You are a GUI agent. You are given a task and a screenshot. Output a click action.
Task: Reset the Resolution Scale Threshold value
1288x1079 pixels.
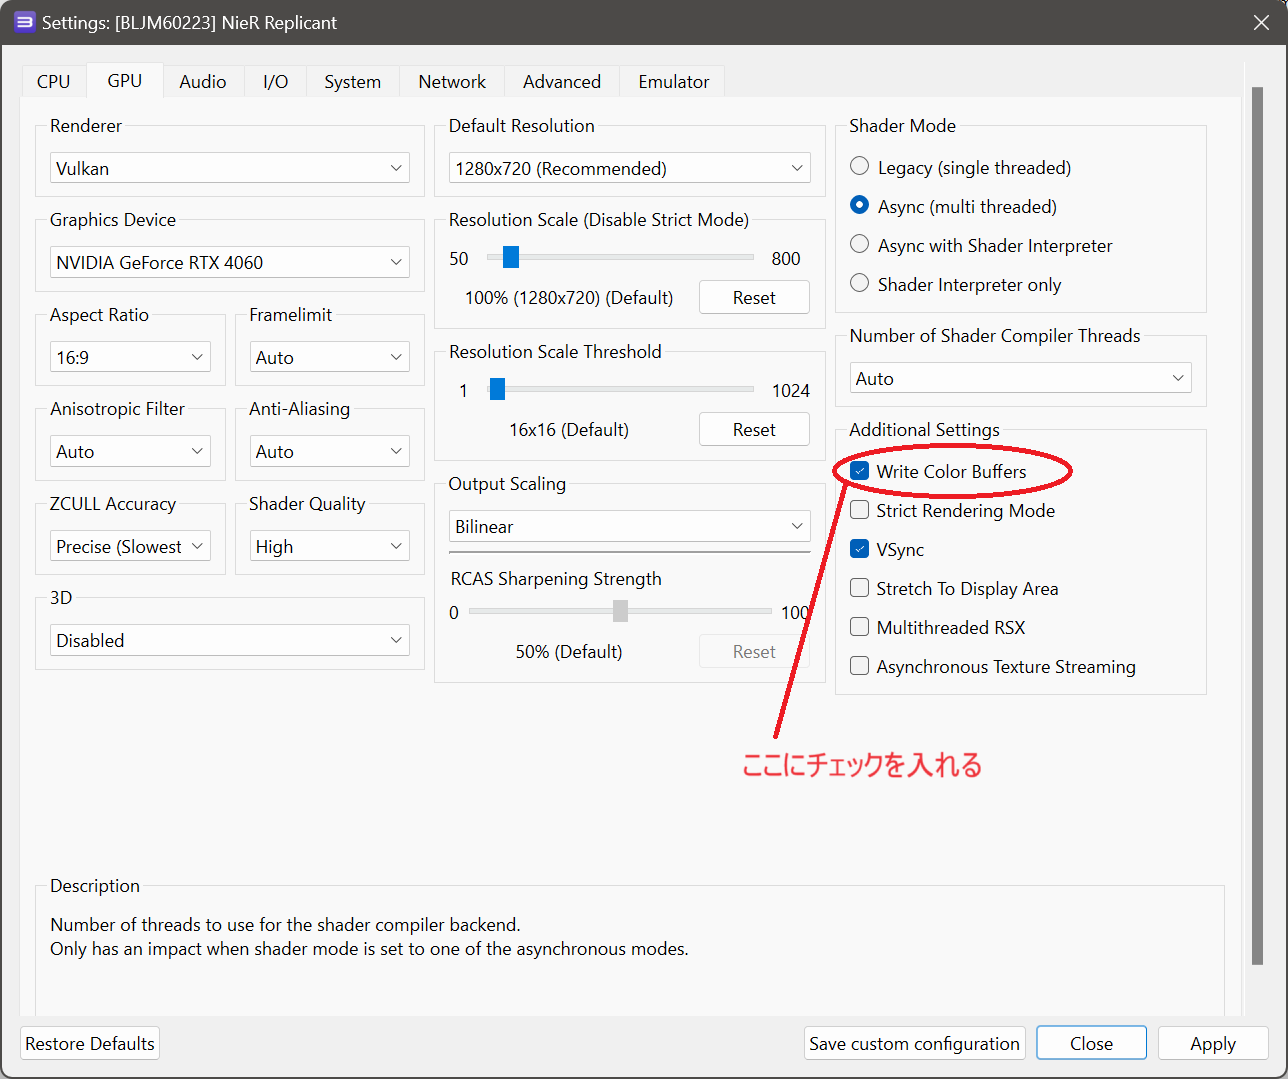(754, 429)
